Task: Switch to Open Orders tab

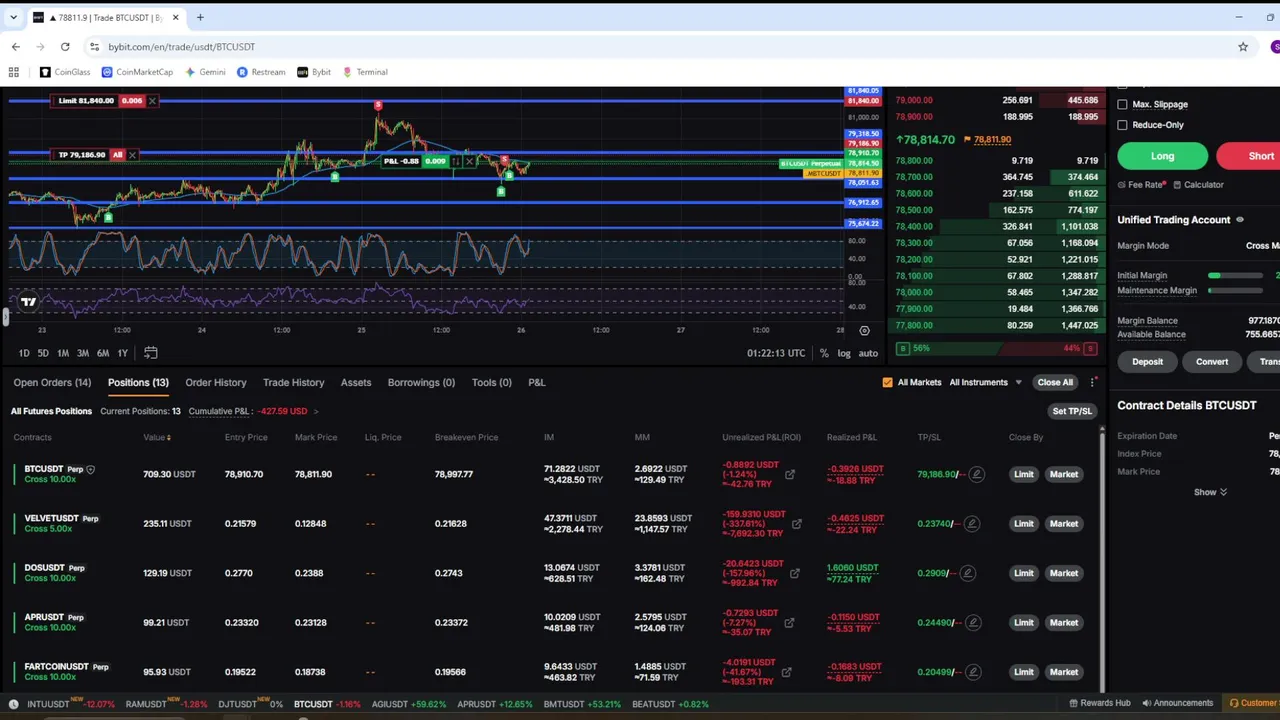Action: (52, 382)
